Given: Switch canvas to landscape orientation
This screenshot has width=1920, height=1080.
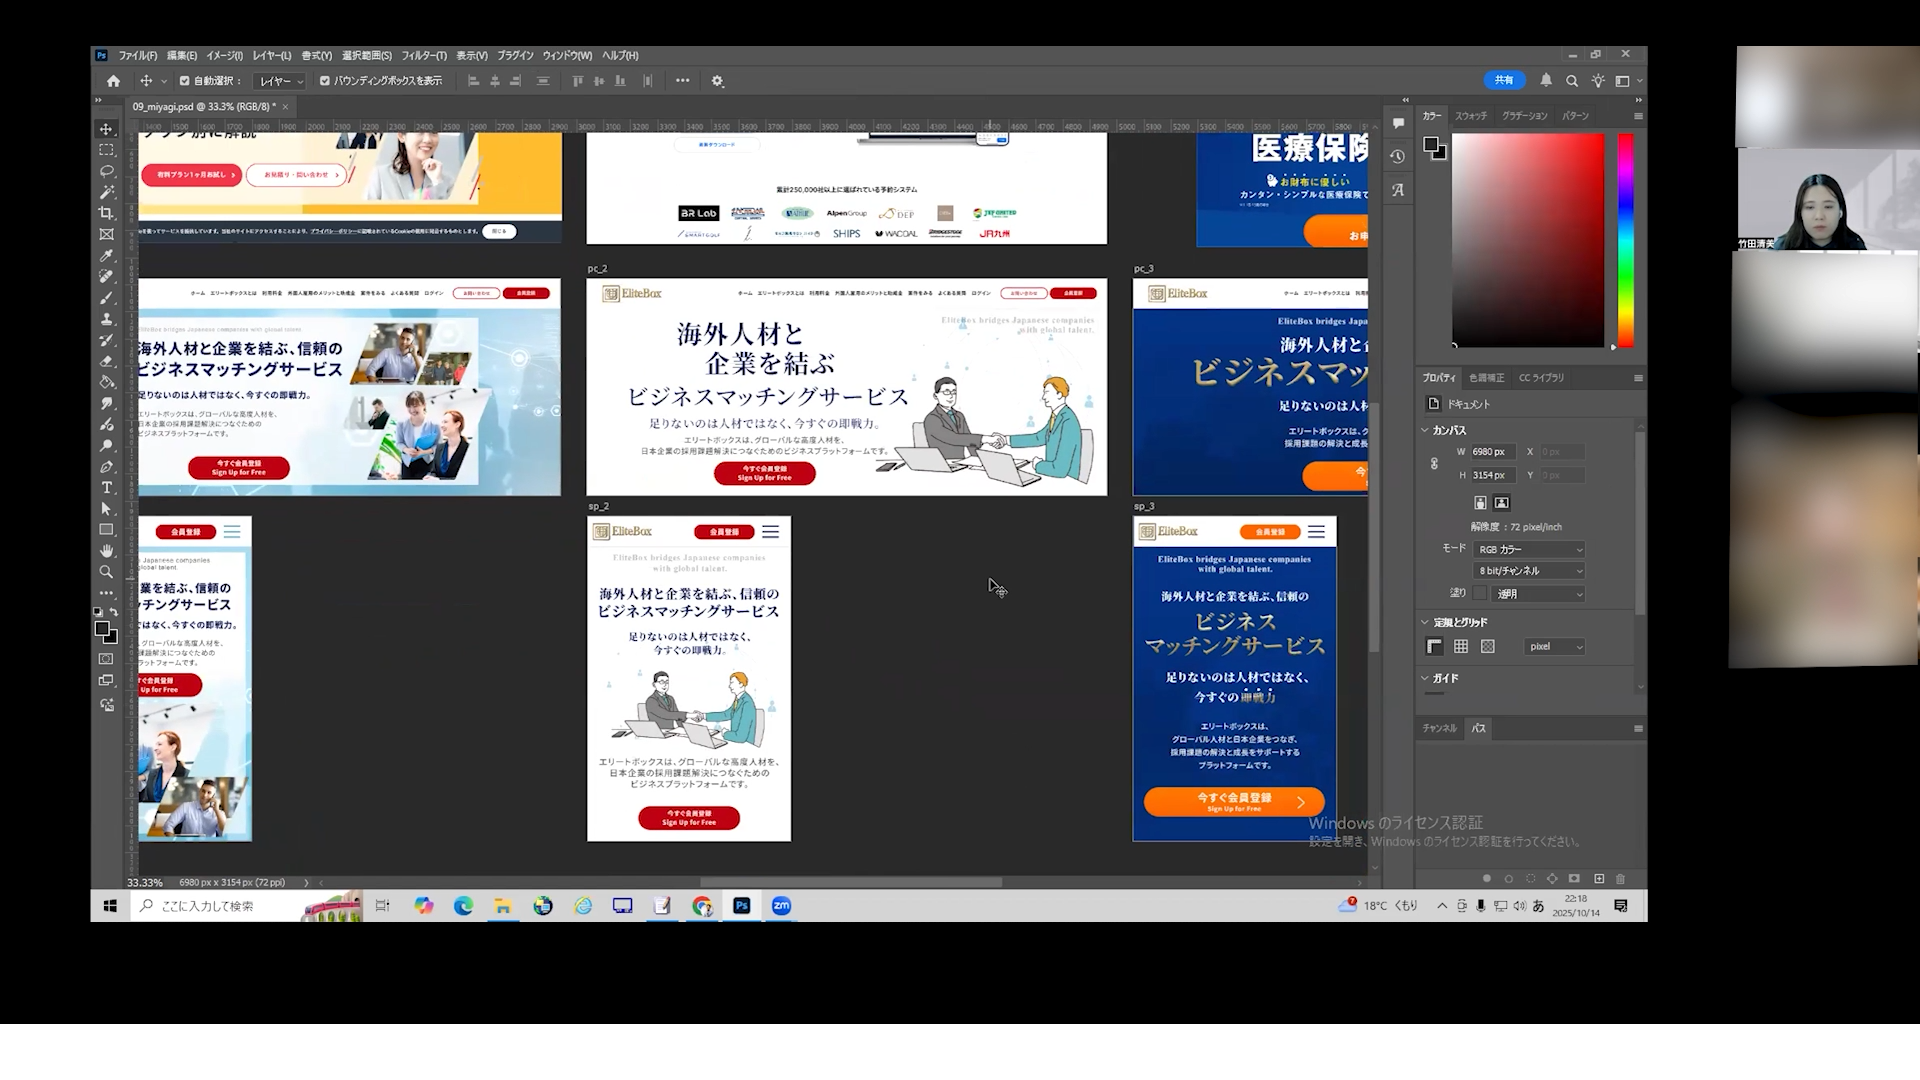Looking at the screenshot, I should click(x=1502, y=503).
